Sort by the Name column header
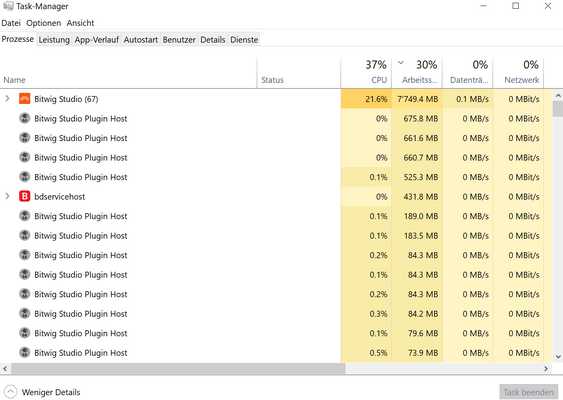Screen dimensions: 563x400 pyautogui.click(x=128, y=73)
